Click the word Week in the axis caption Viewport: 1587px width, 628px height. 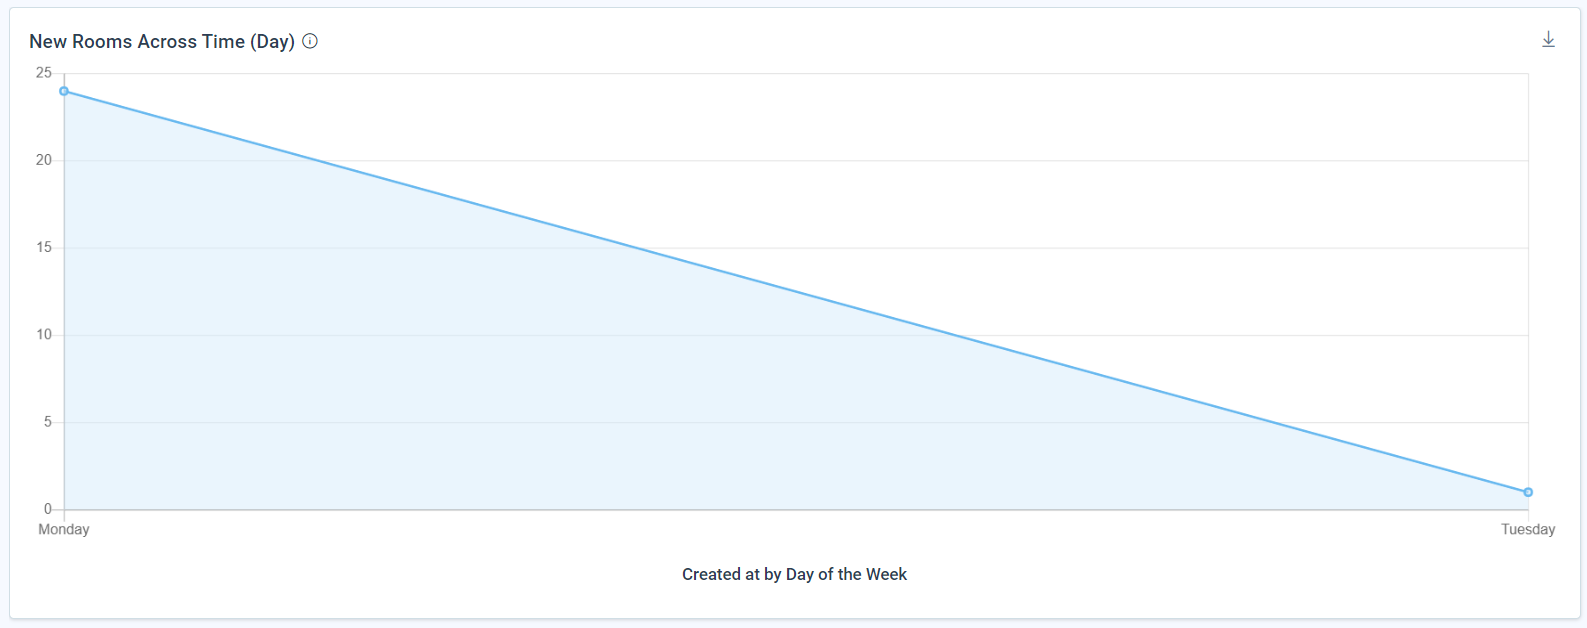(x=887, y=574)
